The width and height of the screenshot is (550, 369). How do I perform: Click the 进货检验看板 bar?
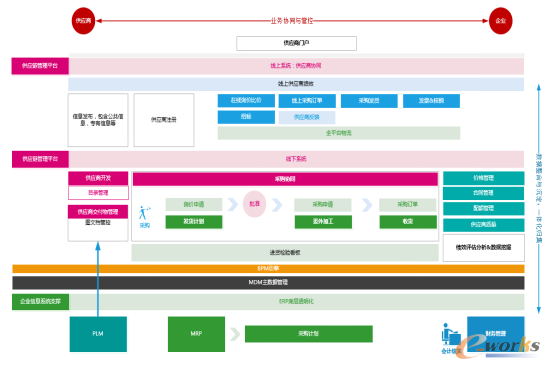pos(285,253)
